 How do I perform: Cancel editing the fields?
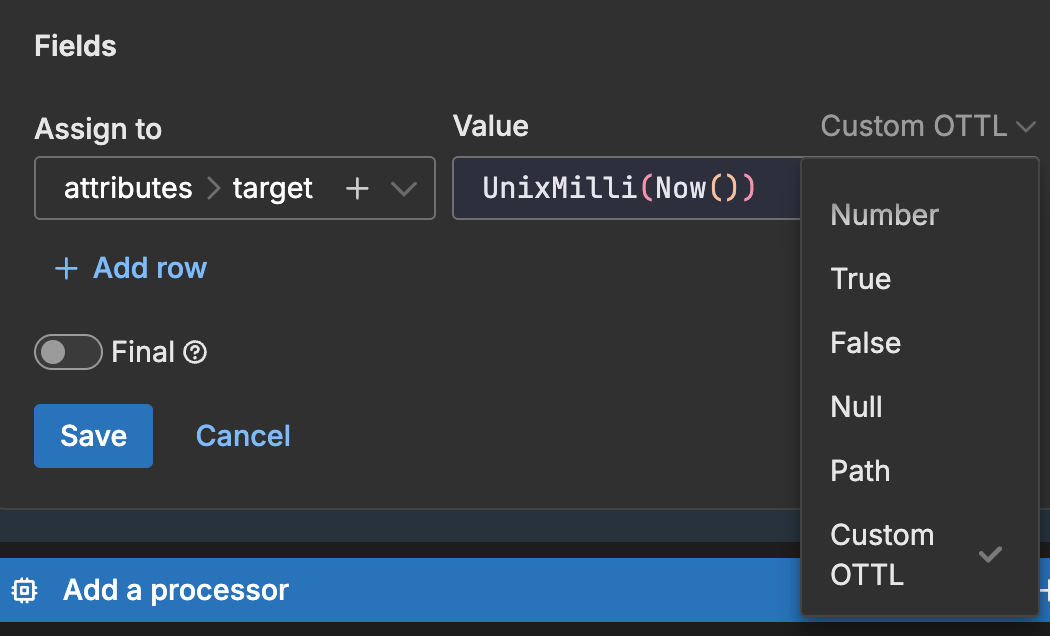(x=243, y=436)
